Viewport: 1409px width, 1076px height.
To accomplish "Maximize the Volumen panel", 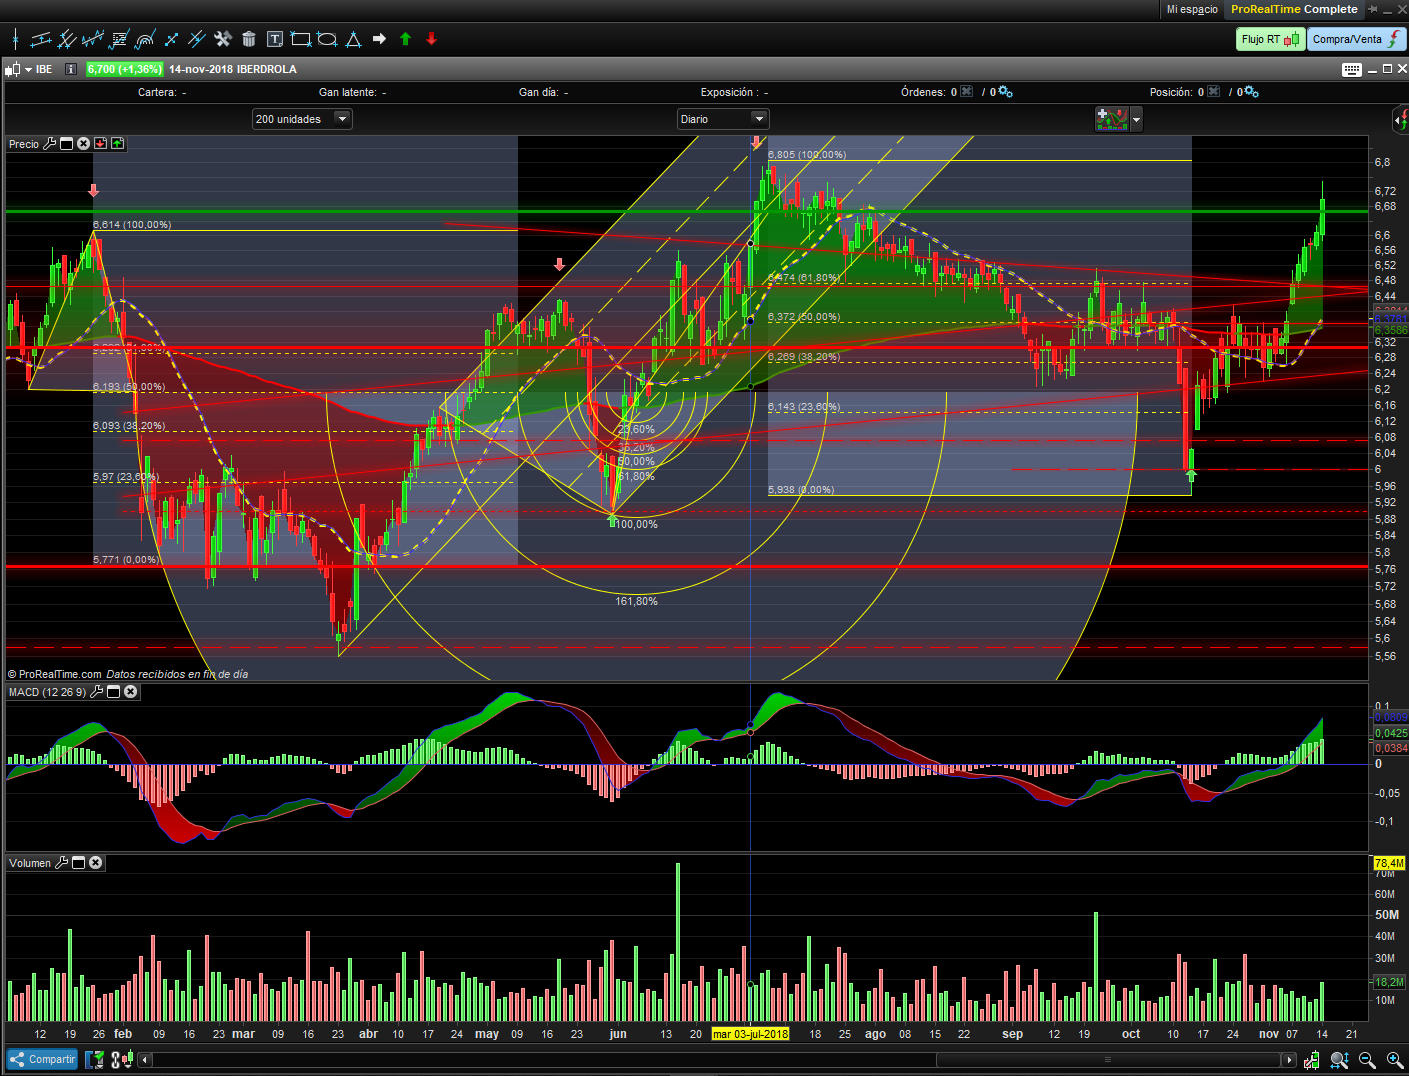I will click(78, 863).
